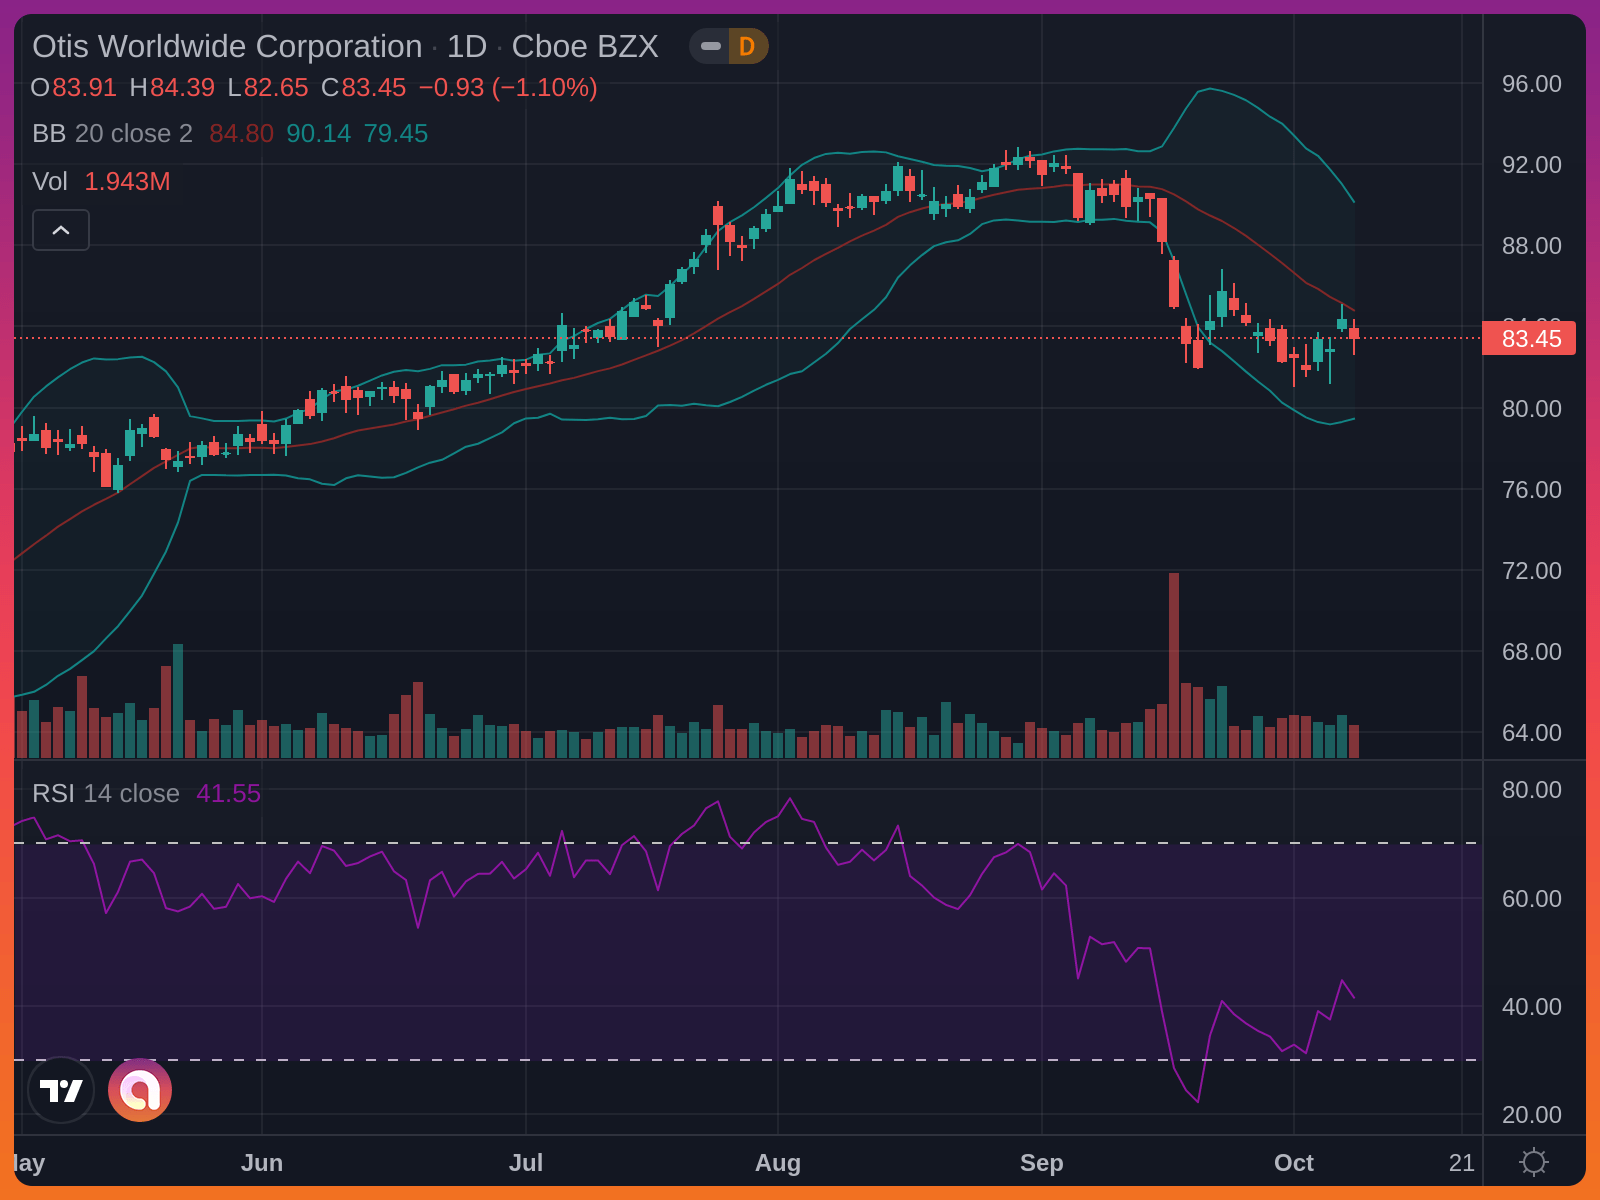
Task: Click the BB basis value 84.80
Action: [x=241, y=133]
